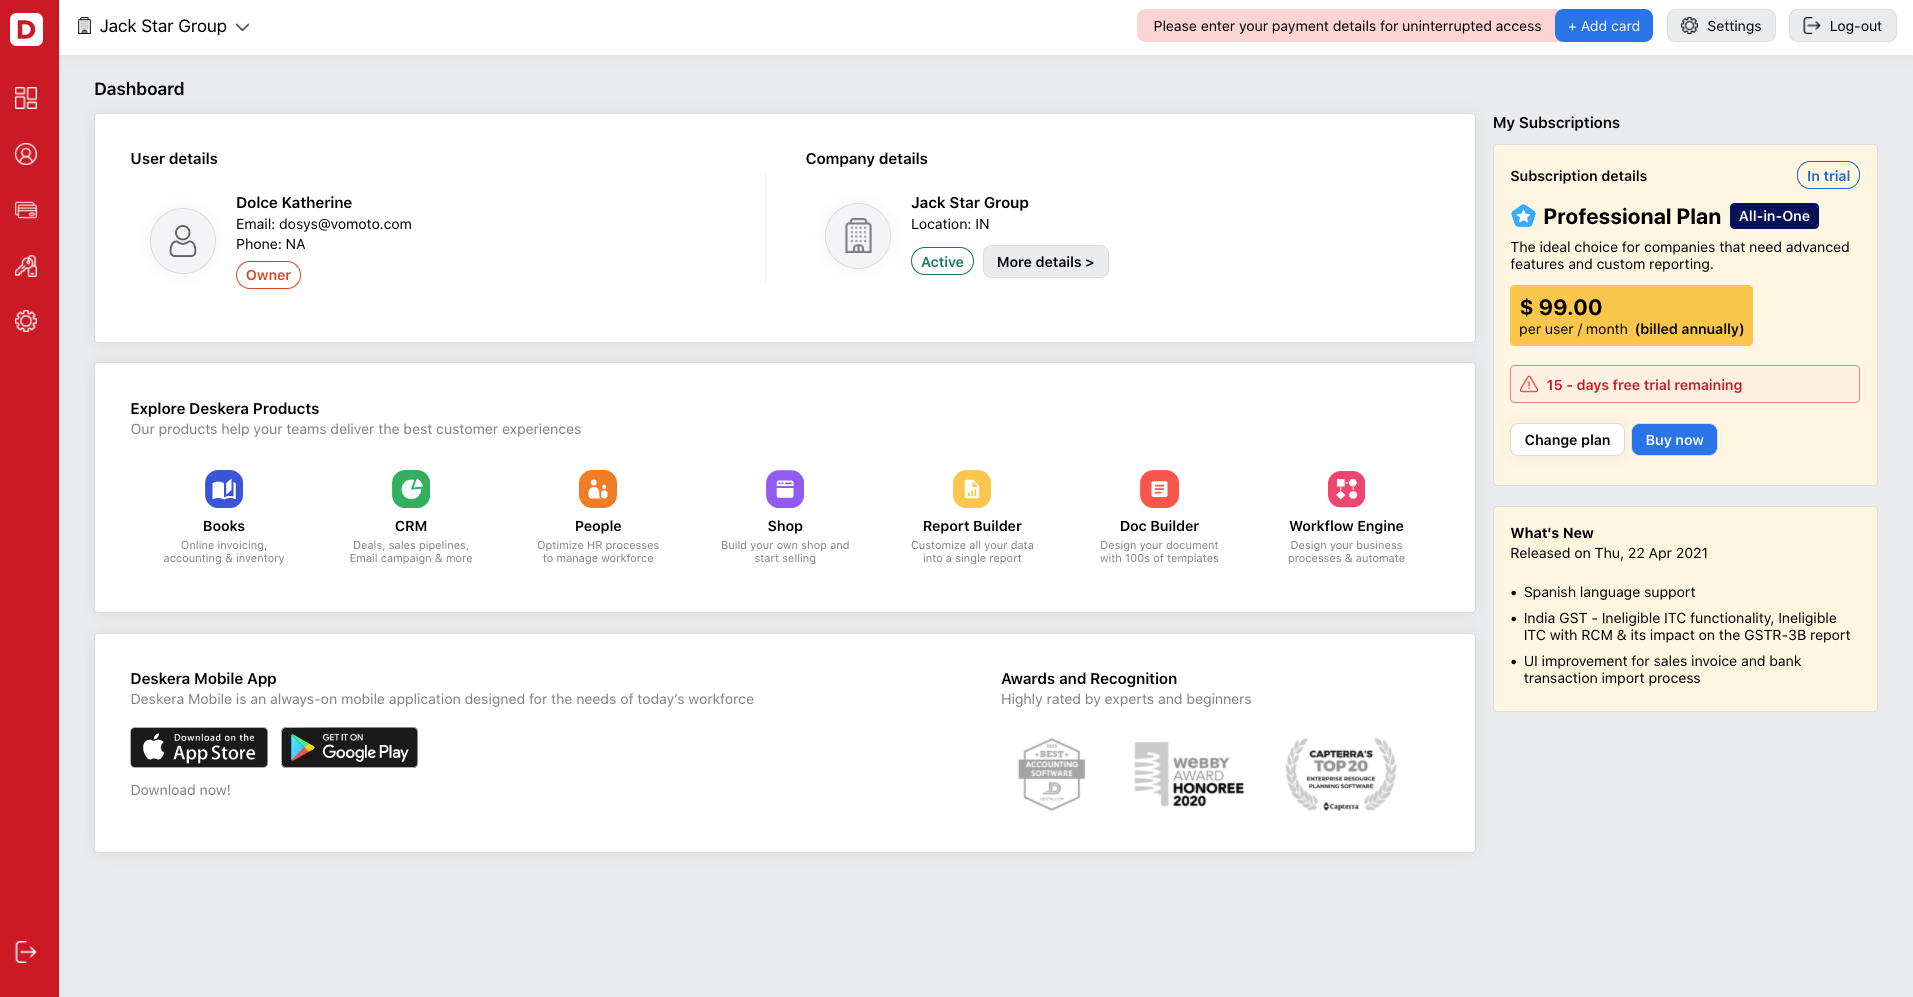Click the Download now! text

pos(180,790)
